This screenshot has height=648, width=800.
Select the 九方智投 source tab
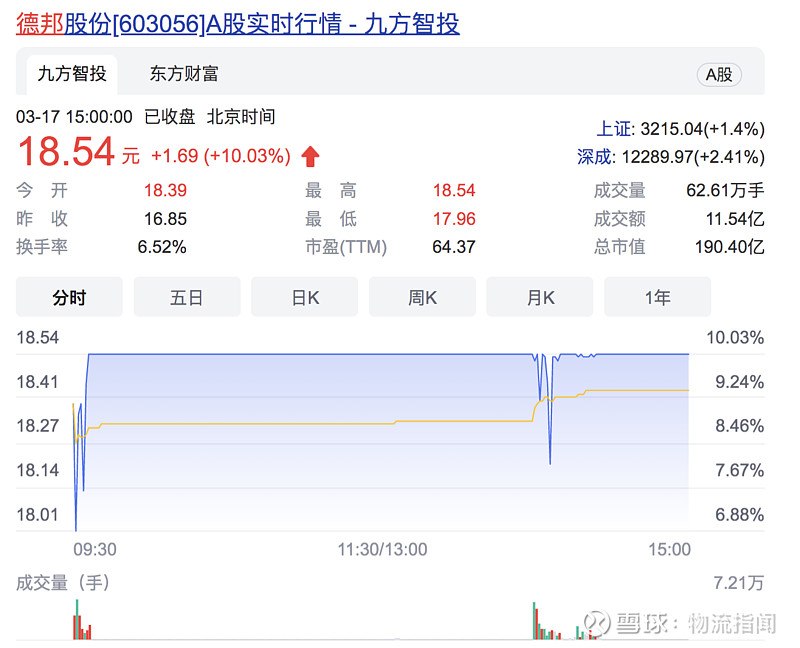click(72, 74)
